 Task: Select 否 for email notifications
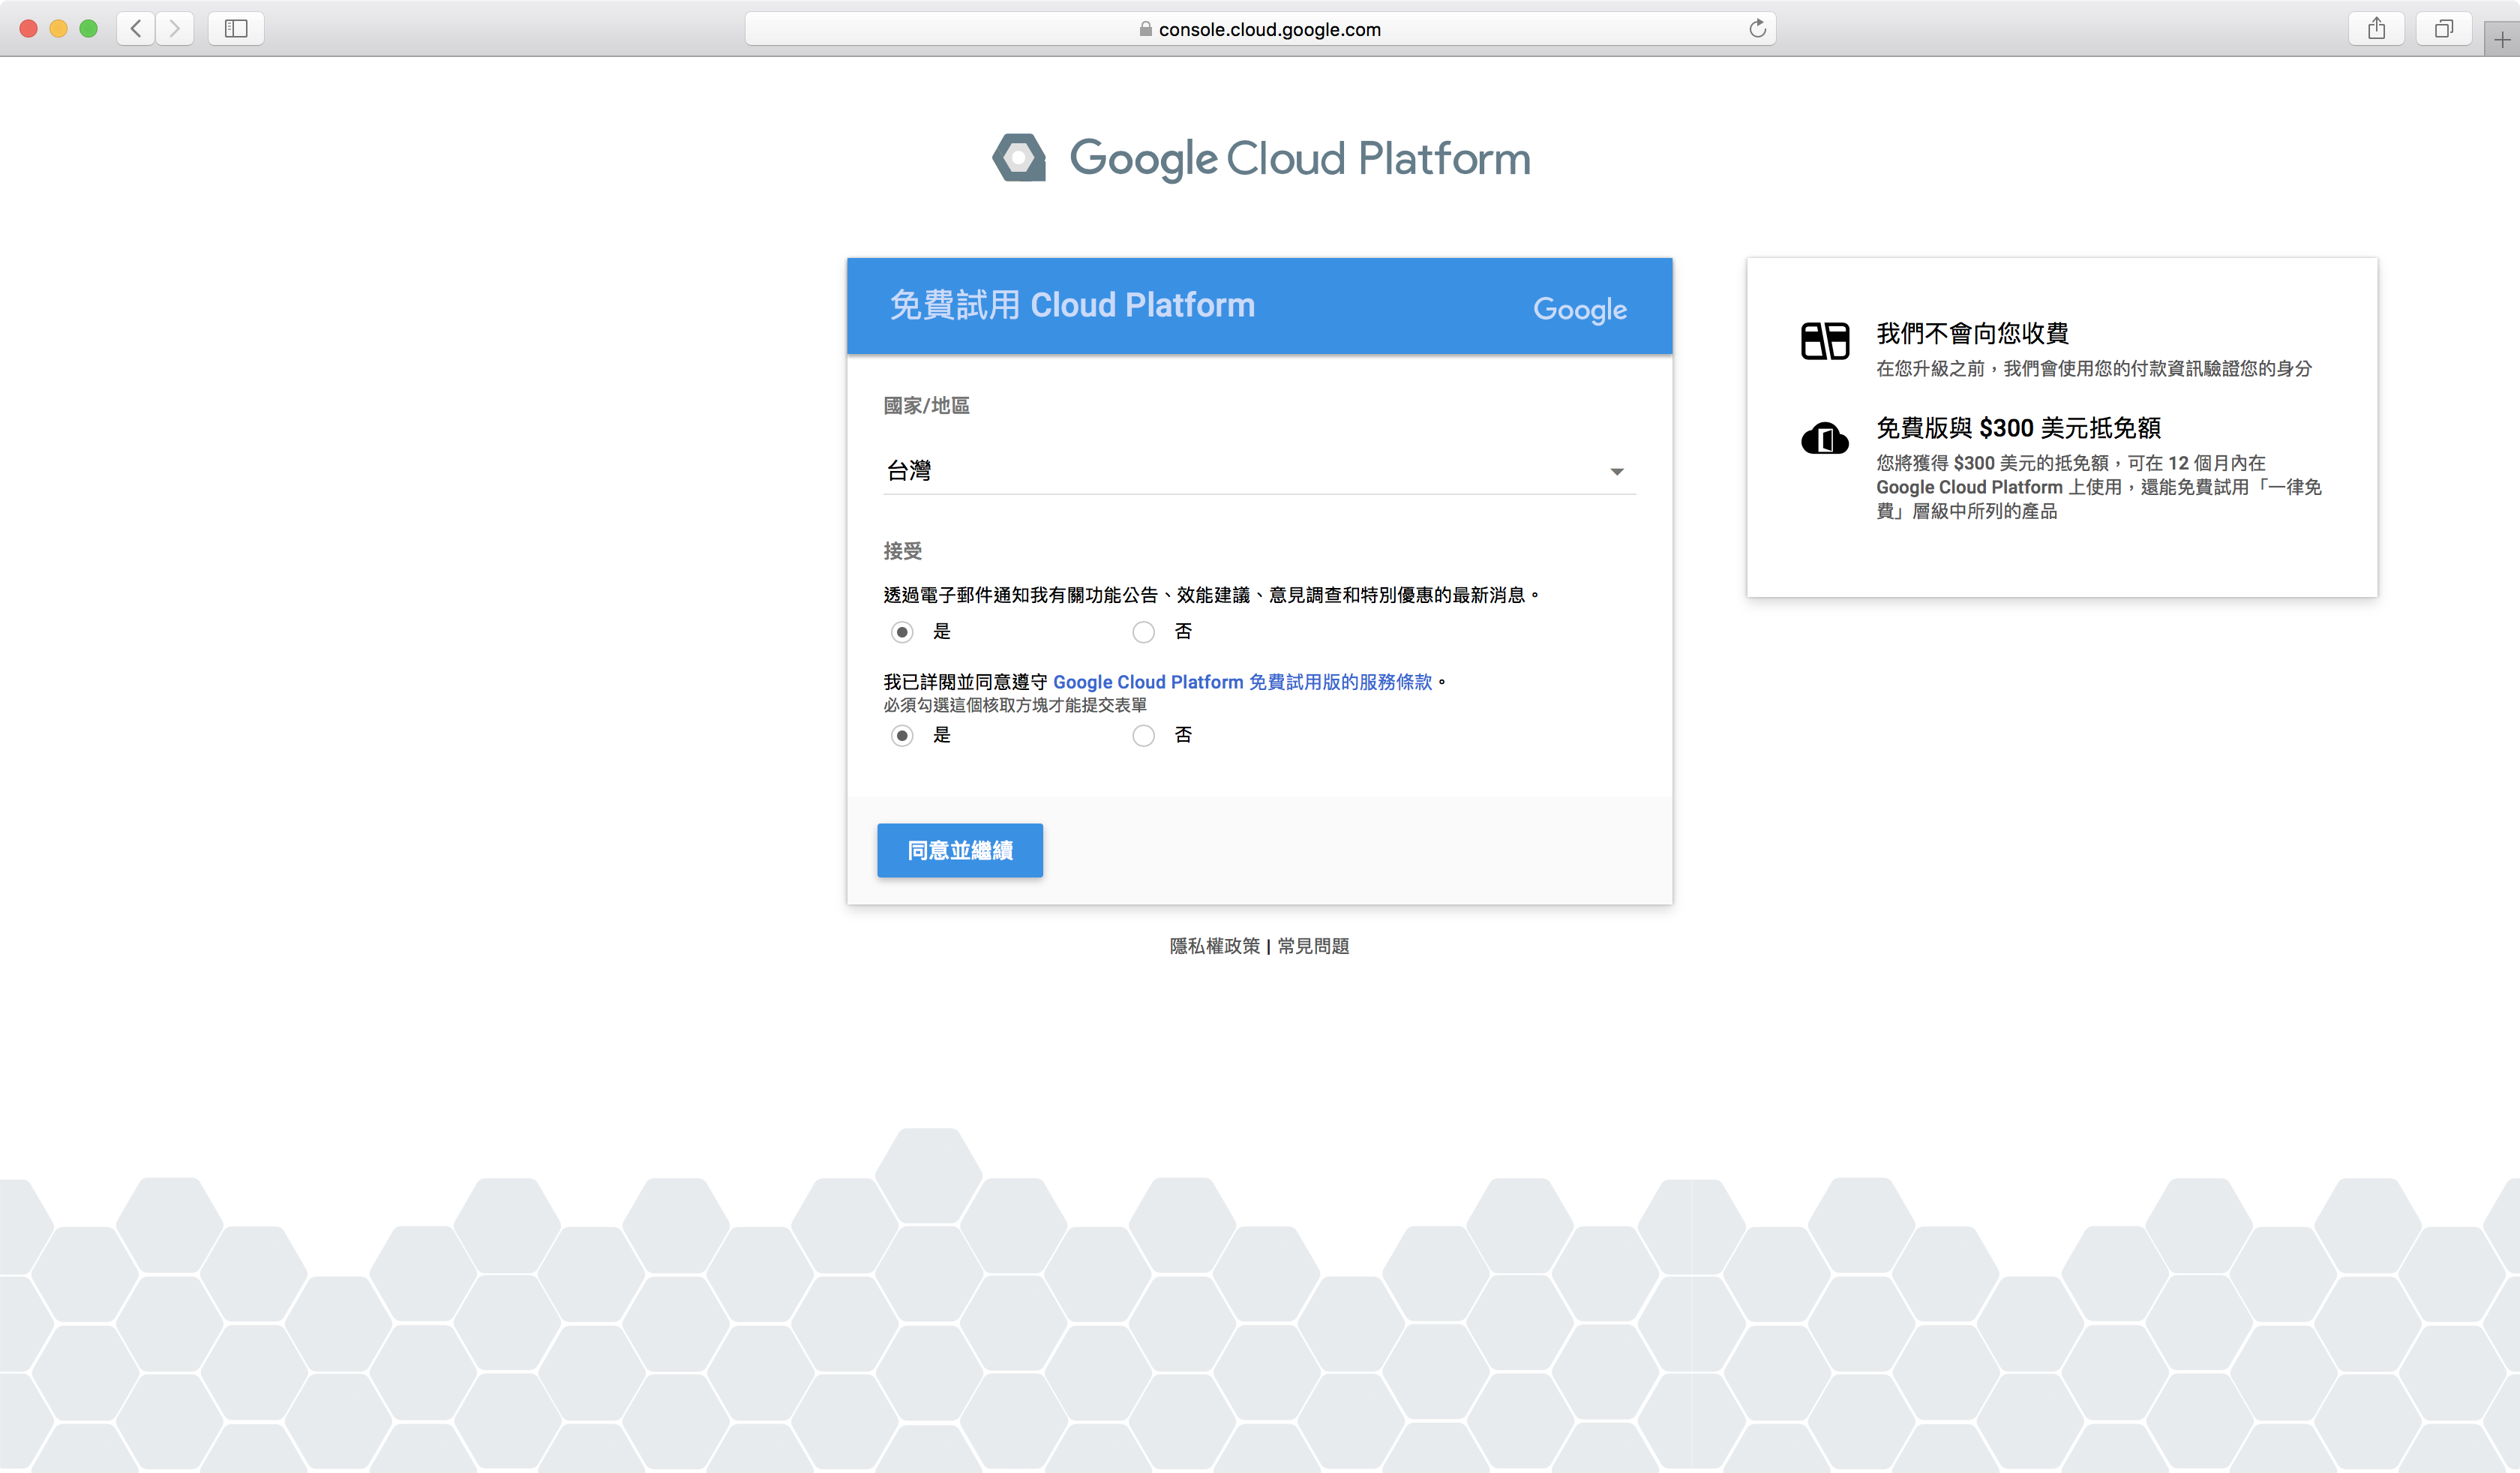click(x=1144, y=632)
